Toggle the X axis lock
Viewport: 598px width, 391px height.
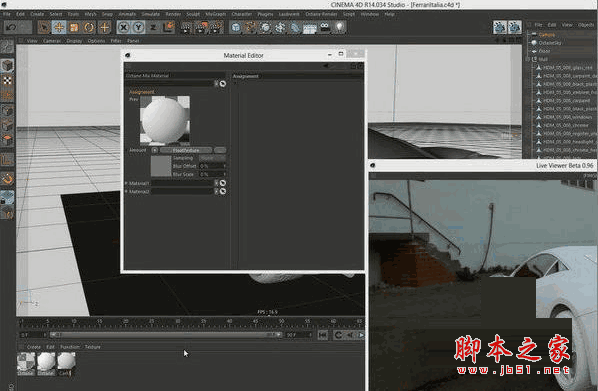click(123, 27)
